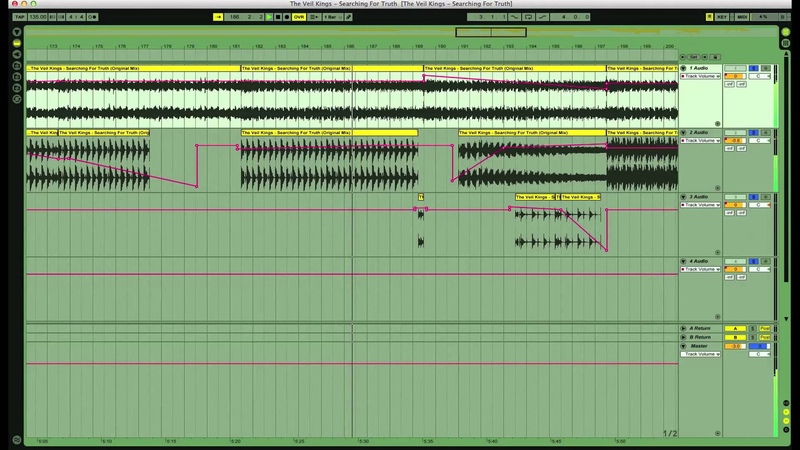Screen dimensions: 800x450
Task: Click the Next Locator button
Action: [x=705, y=57]
